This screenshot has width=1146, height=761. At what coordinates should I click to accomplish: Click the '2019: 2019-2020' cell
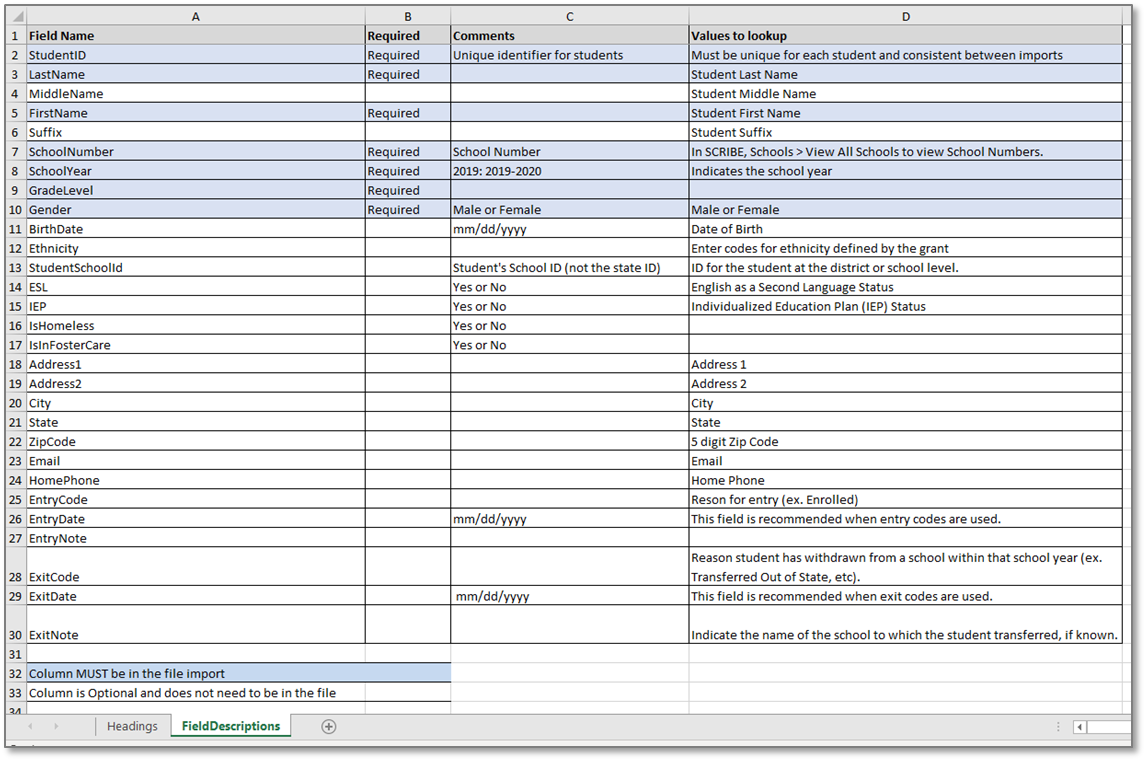click(569, 170)
